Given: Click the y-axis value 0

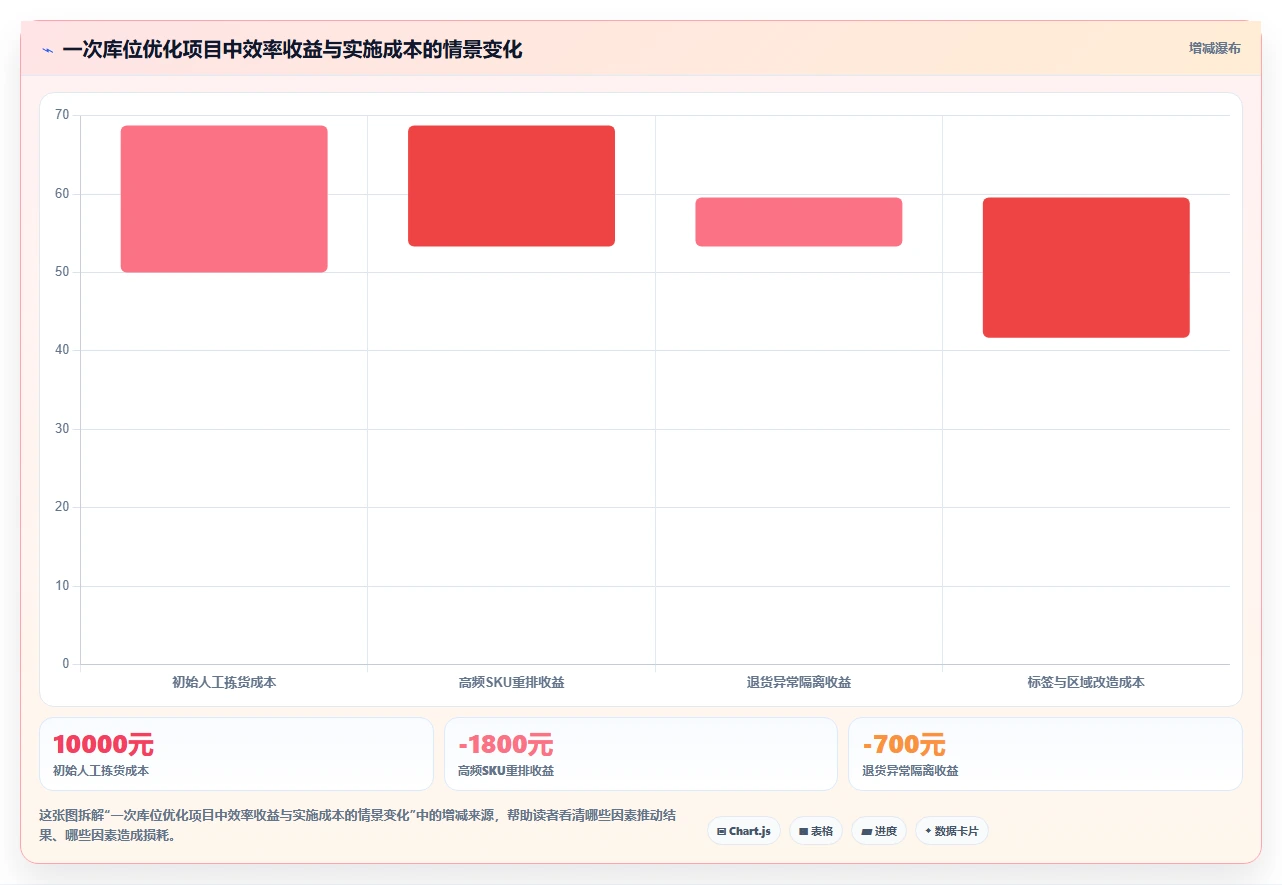Looking at the screenshot, I should tap(66, 664).
